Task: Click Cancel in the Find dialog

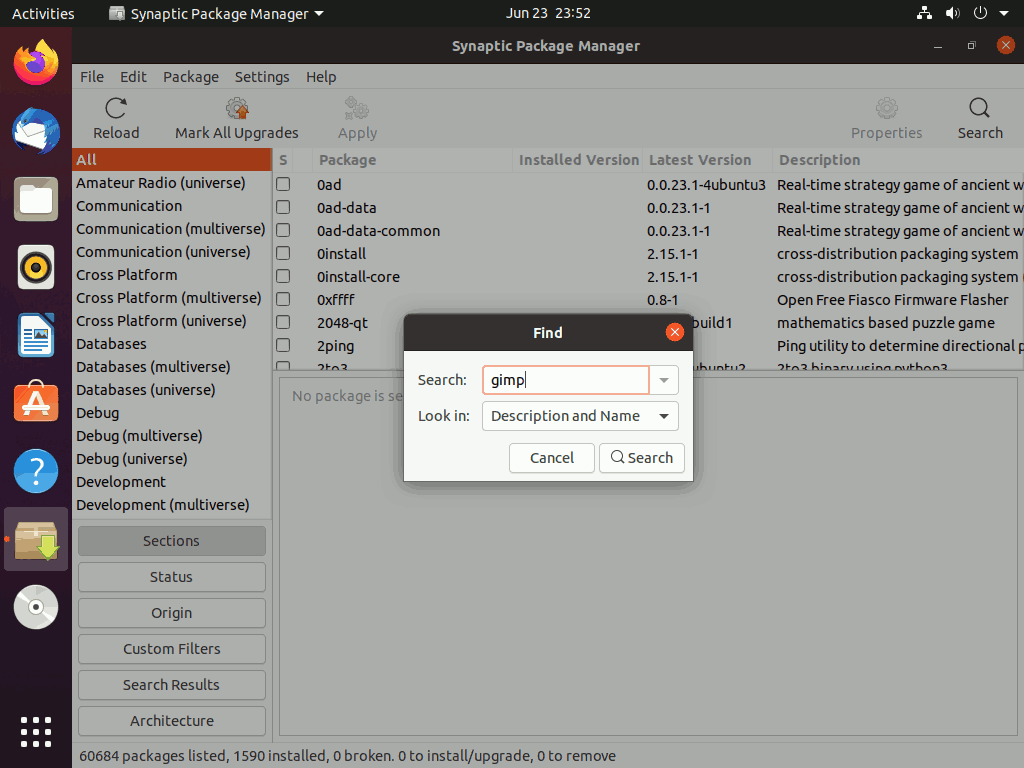Action: 552,458
